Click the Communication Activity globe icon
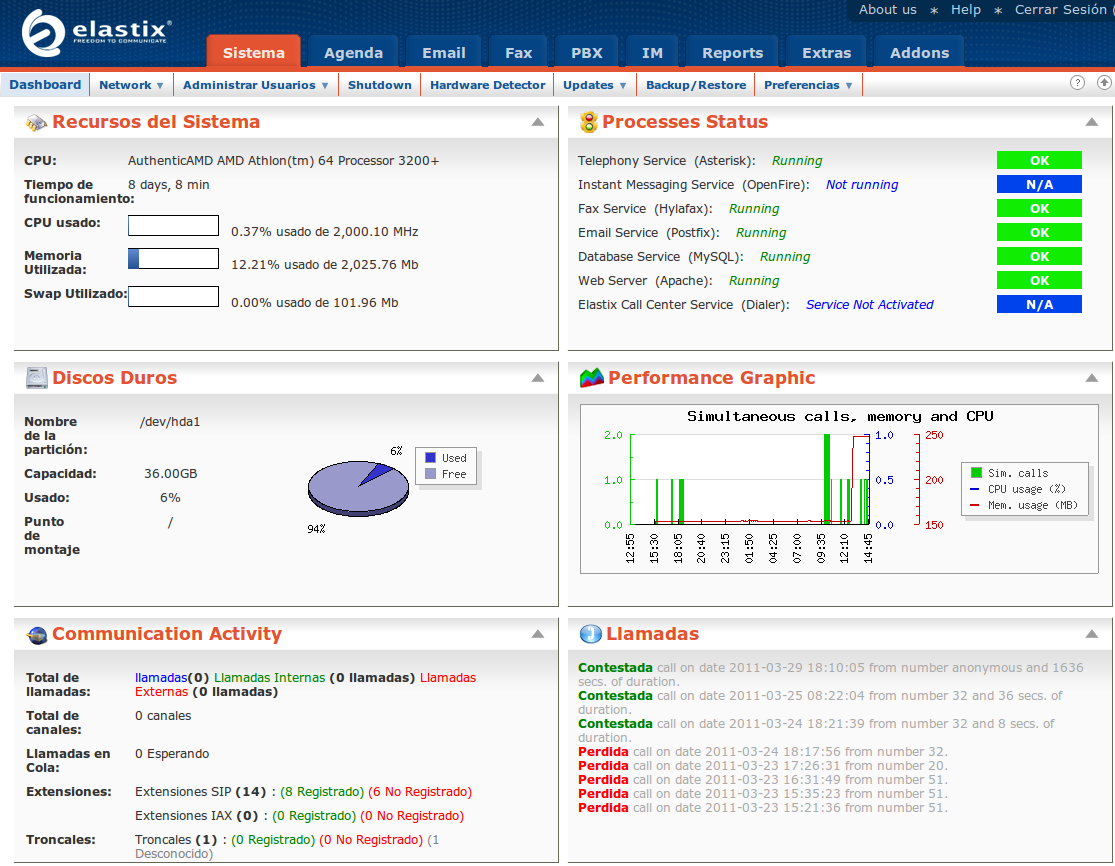1115x866 pixels. point(35,634)
